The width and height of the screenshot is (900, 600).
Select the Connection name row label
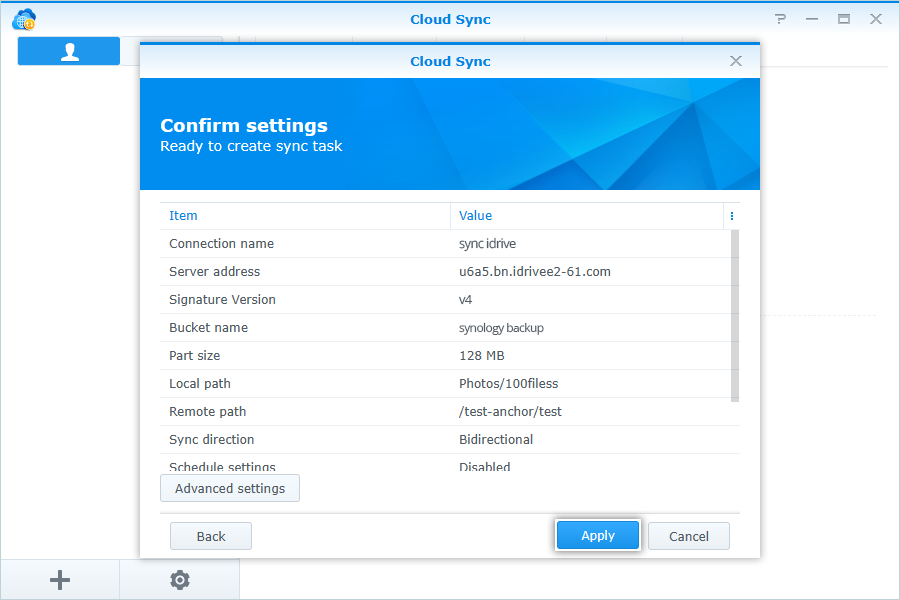[222, 243]
